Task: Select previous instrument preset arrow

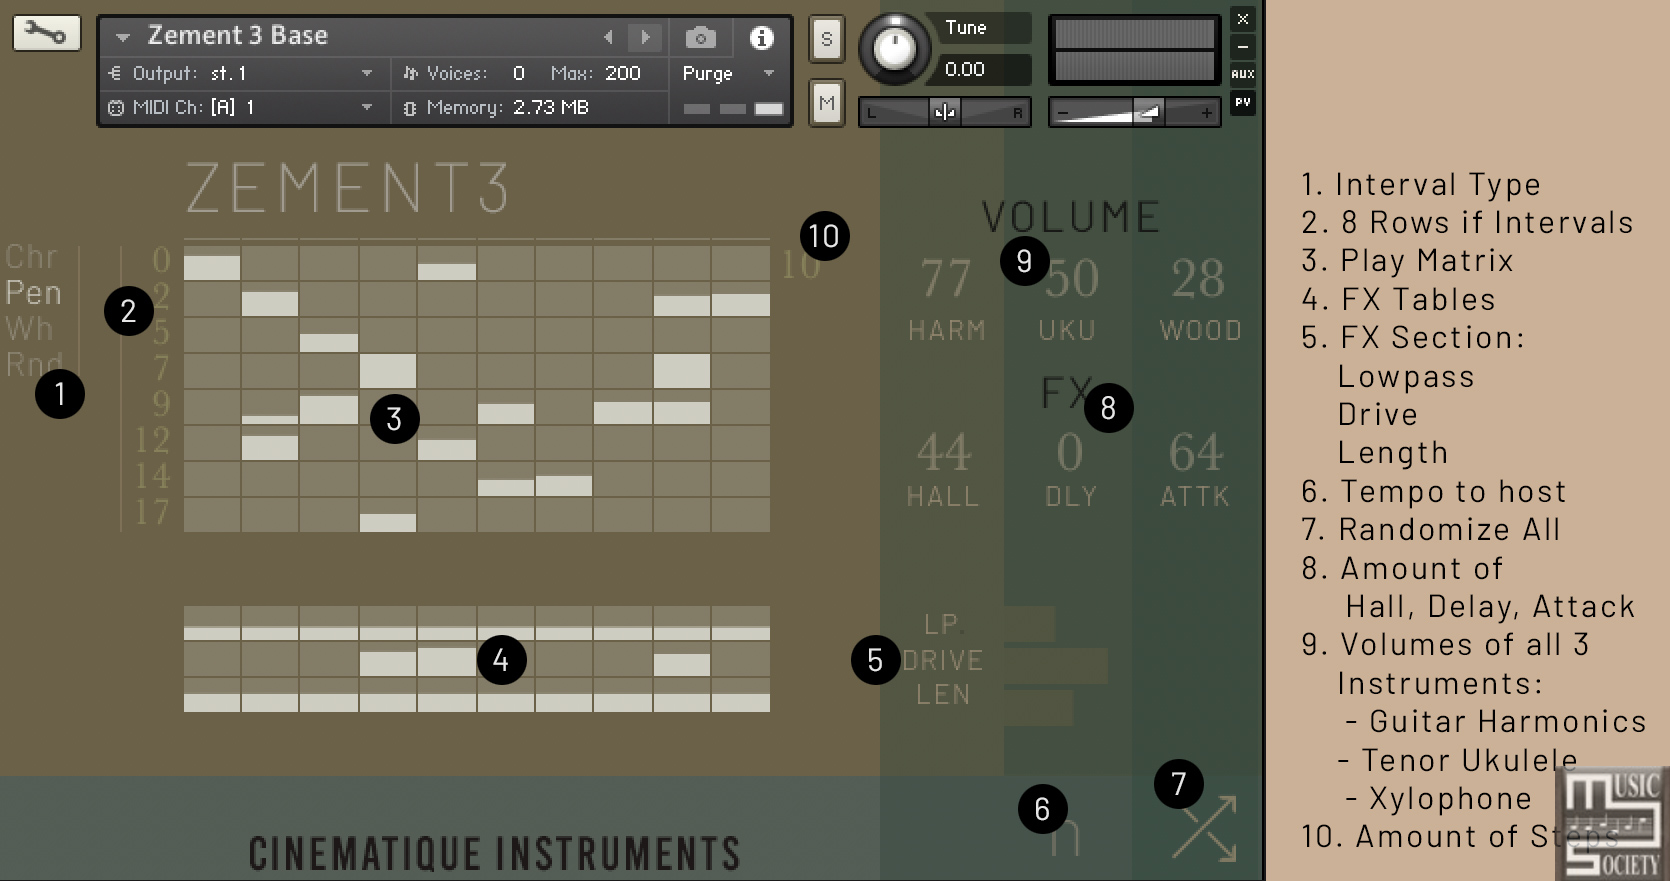Action: (608, 37)
